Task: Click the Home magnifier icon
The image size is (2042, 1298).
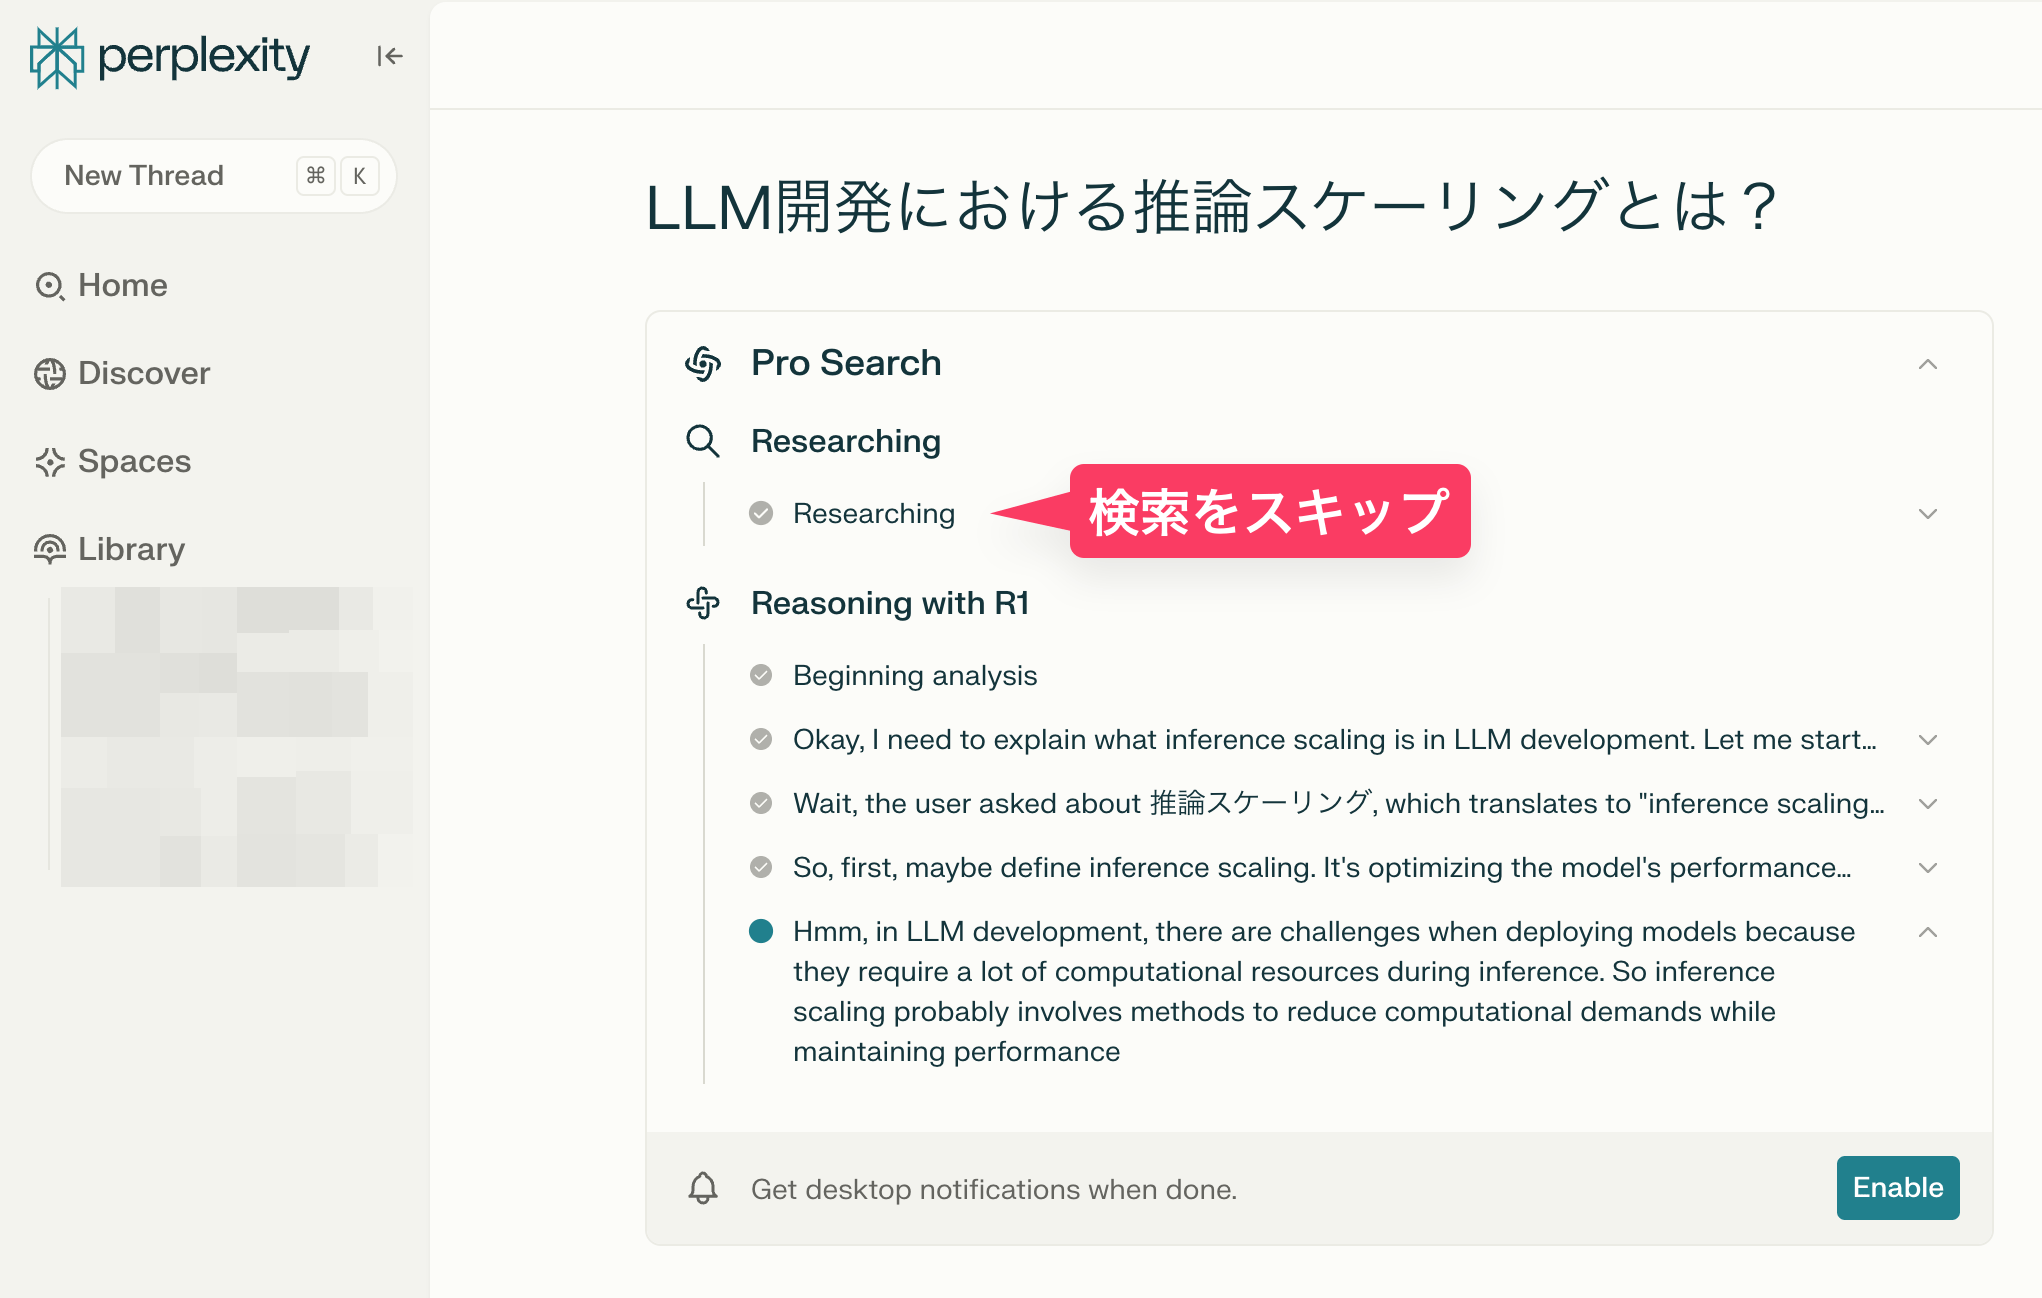Action: pos(50,286)
